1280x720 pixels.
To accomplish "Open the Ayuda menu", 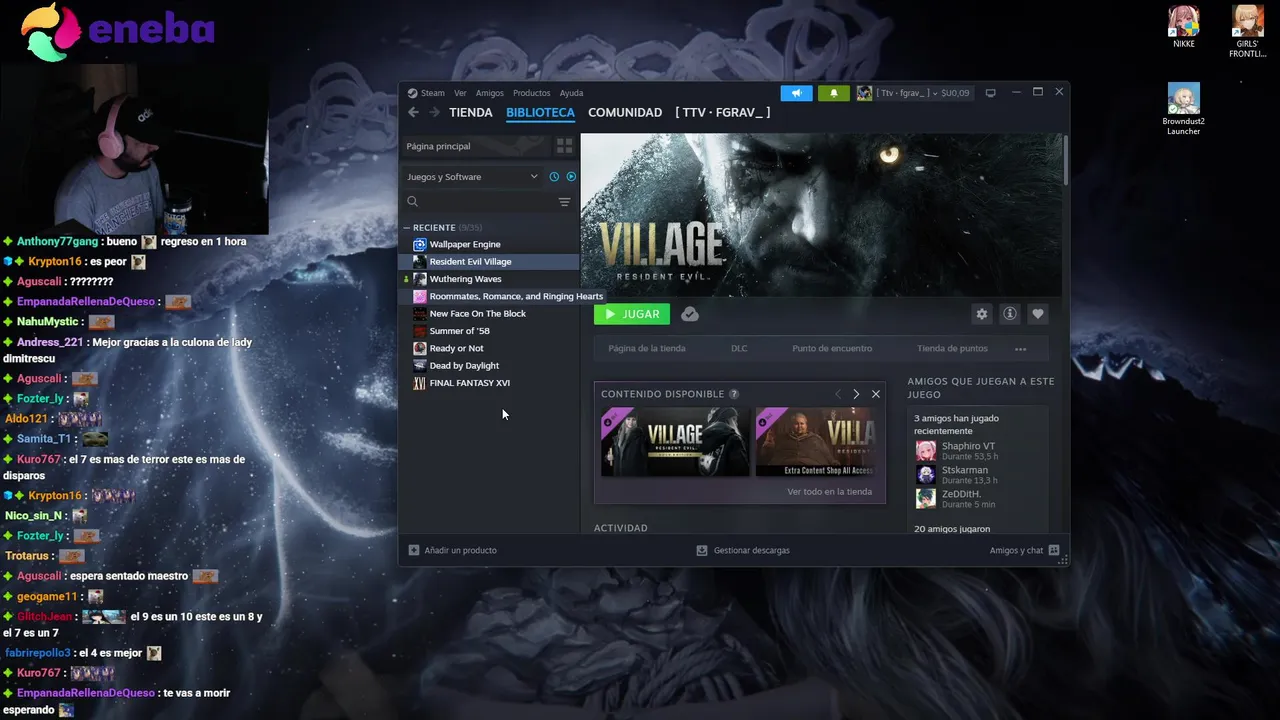I will click(571, 93).
